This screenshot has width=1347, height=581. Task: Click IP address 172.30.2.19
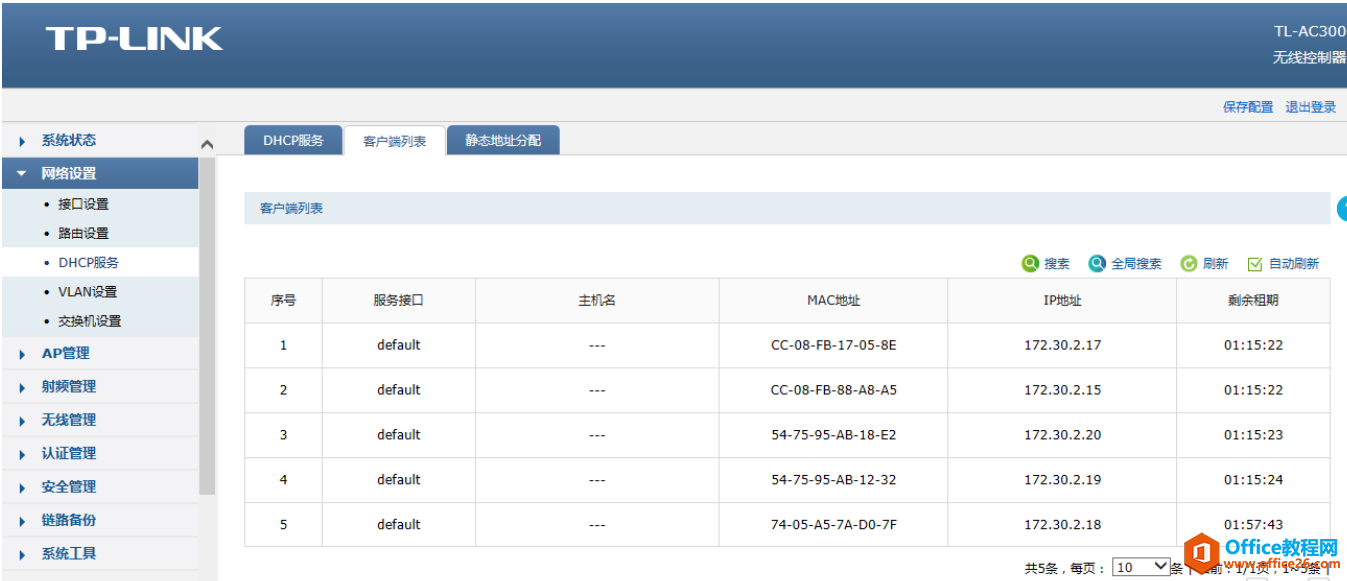(x=1062, y=480)
